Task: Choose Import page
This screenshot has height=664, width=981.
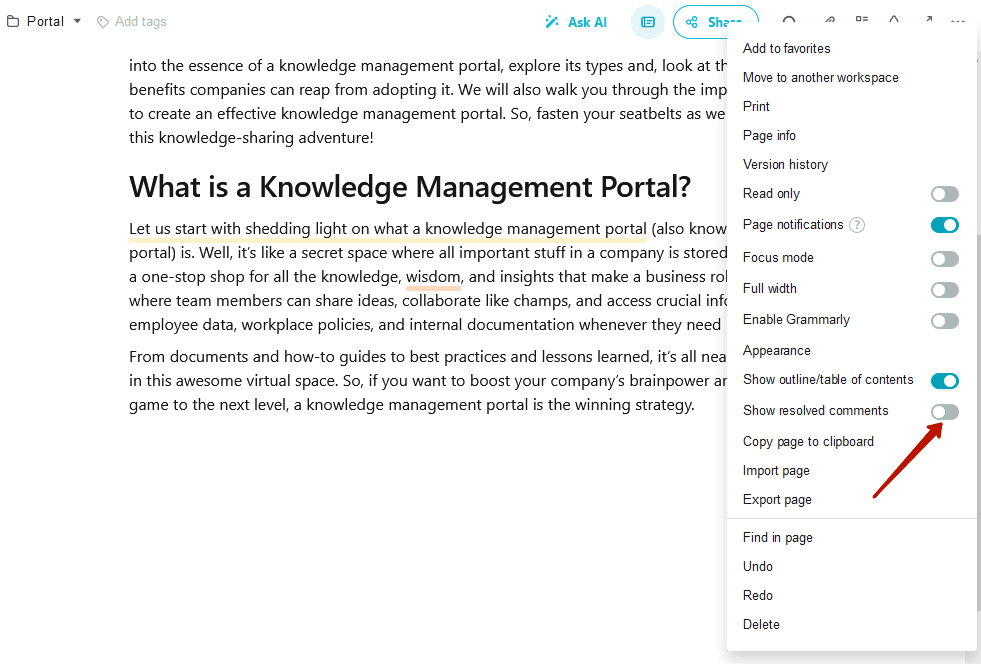Action: point(776,471)
